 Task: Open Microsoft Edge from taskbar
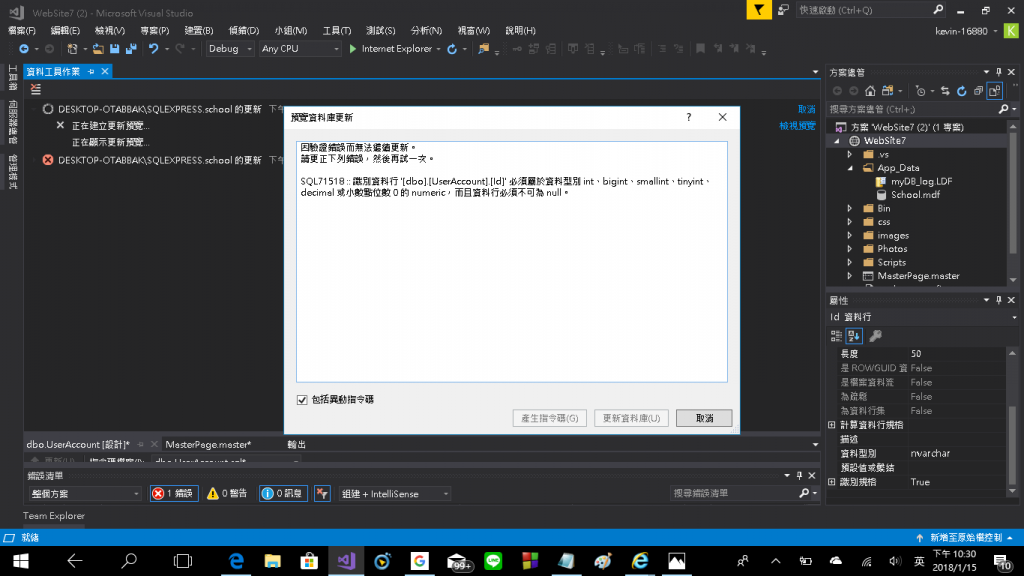click(236, 561)
